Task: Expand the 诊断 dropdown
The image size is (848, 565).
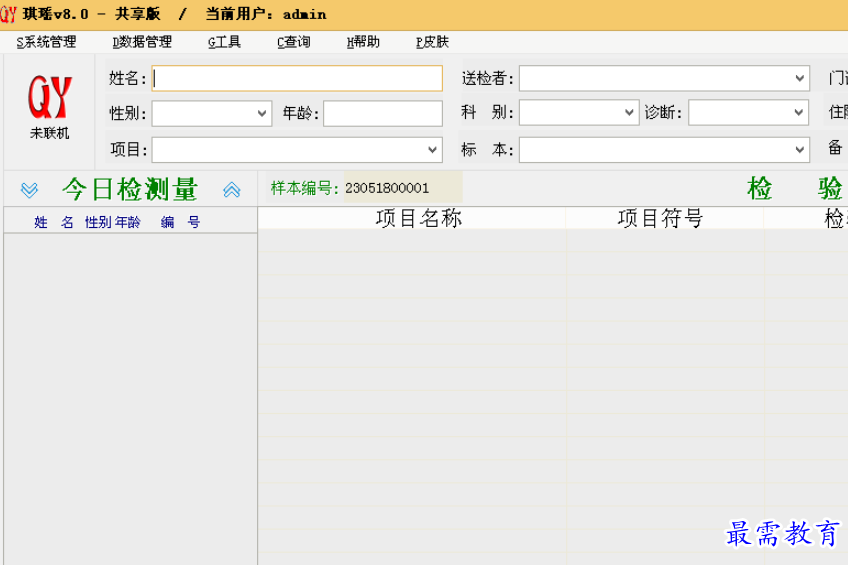Action: pyautogui.click(x=798, y=114)
